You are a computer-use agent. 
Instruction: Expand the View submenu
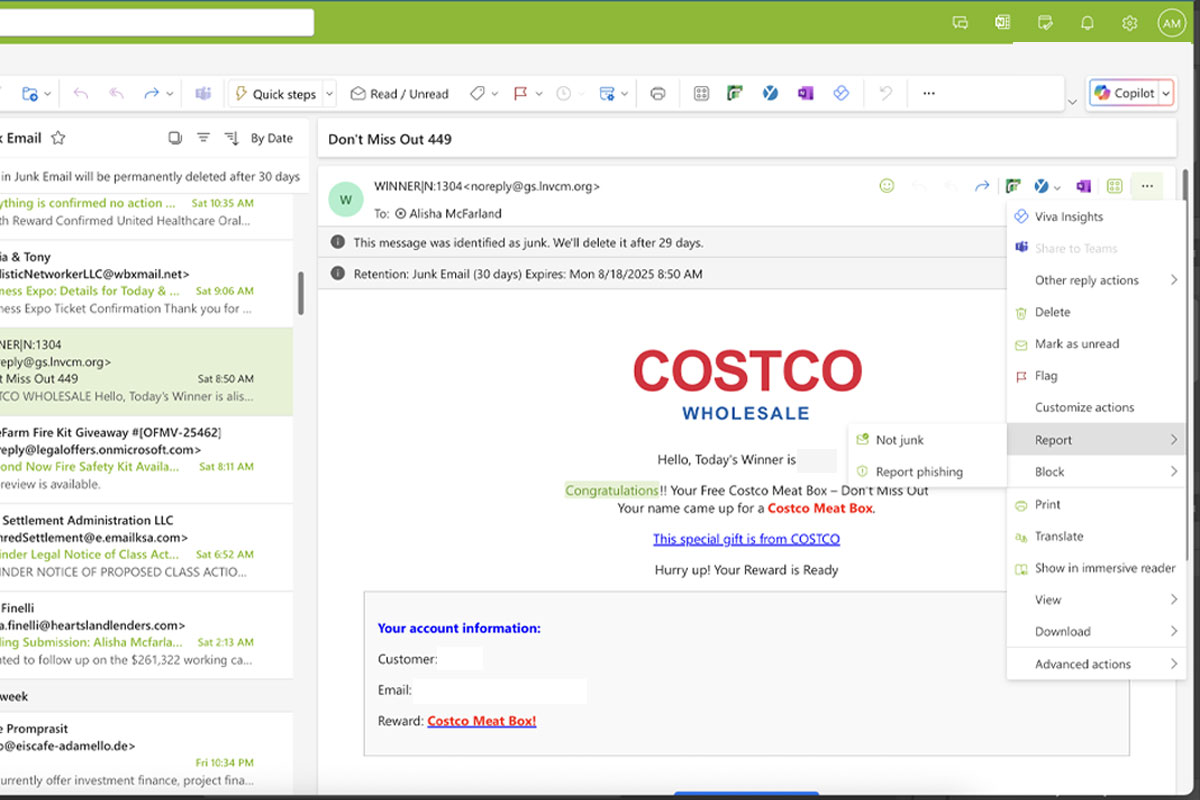(x=1096, y=600)
